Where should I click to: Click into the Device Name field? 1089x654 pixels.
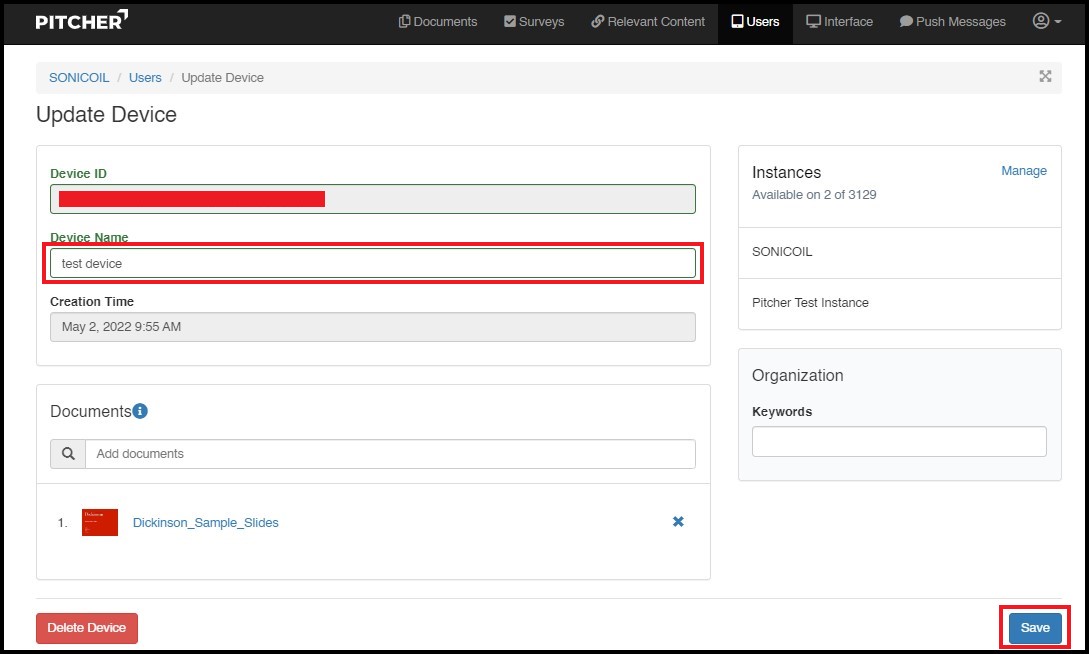(372, 263)
